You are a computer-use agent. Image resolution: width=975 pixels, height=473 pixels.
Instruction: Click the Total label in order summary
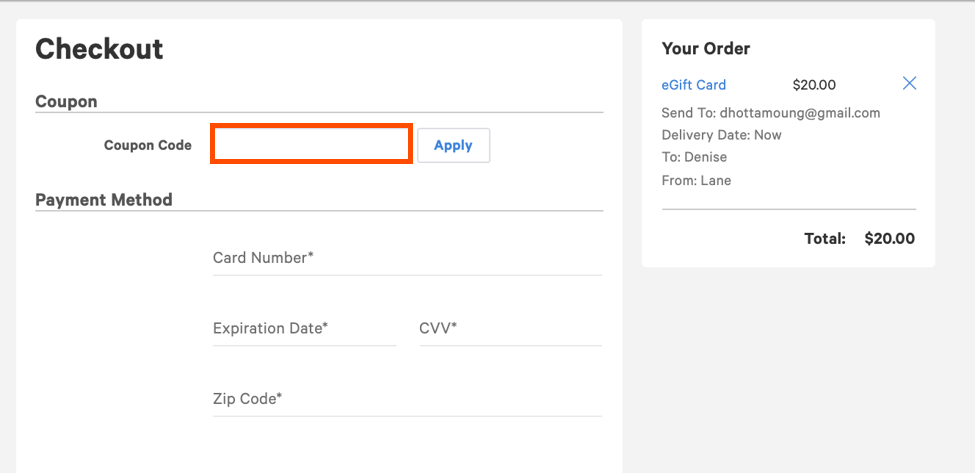point(825,239)
